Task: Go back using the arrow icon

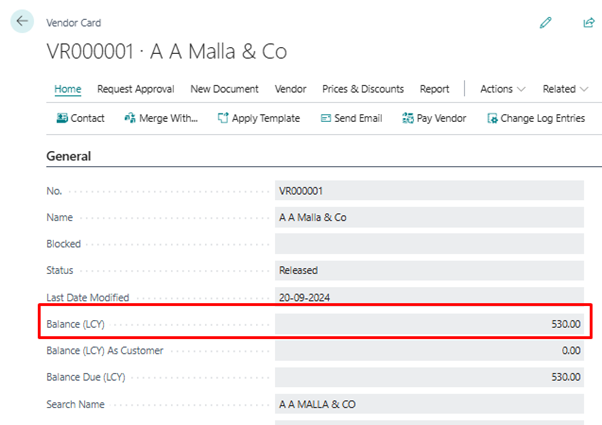Action: click(x=22, y=21)
